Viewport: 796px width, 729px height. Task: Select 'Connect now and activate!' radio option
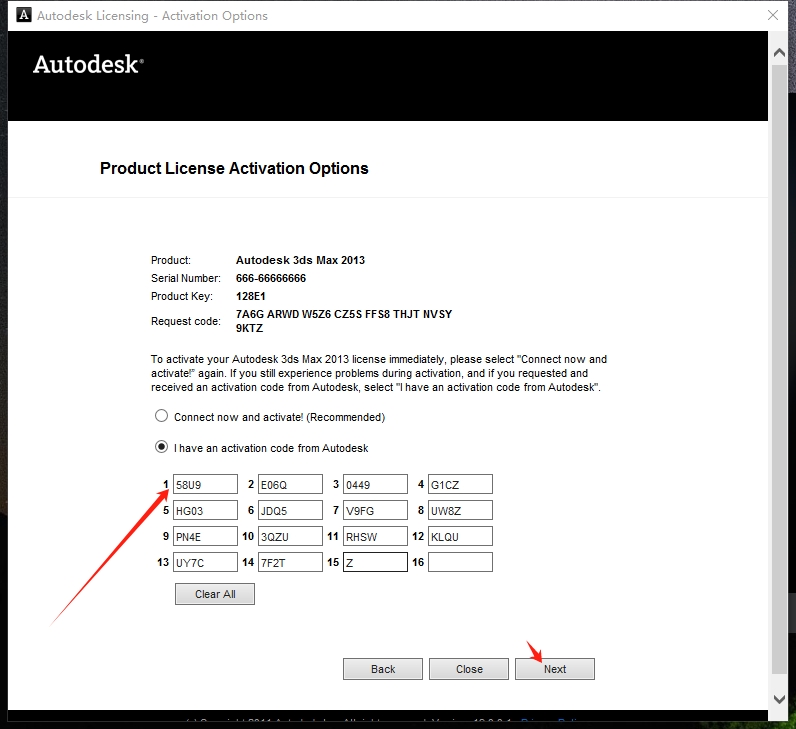click(x=161, y=416)
